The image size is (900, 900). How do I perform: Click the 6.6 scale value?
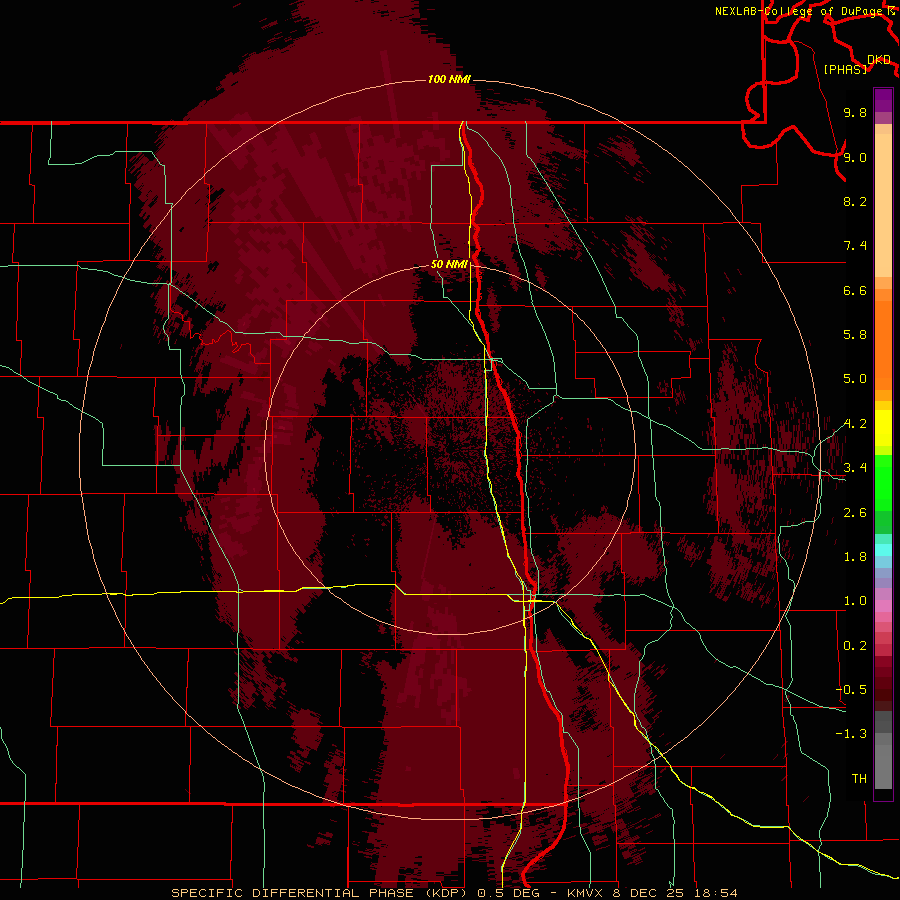(x=855, y=290)
